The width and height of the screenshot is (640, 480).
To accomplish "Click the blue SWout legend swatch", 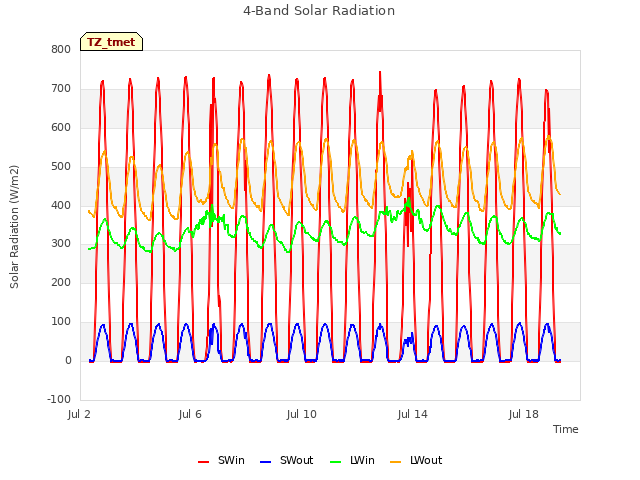I will tap(266, 462).
